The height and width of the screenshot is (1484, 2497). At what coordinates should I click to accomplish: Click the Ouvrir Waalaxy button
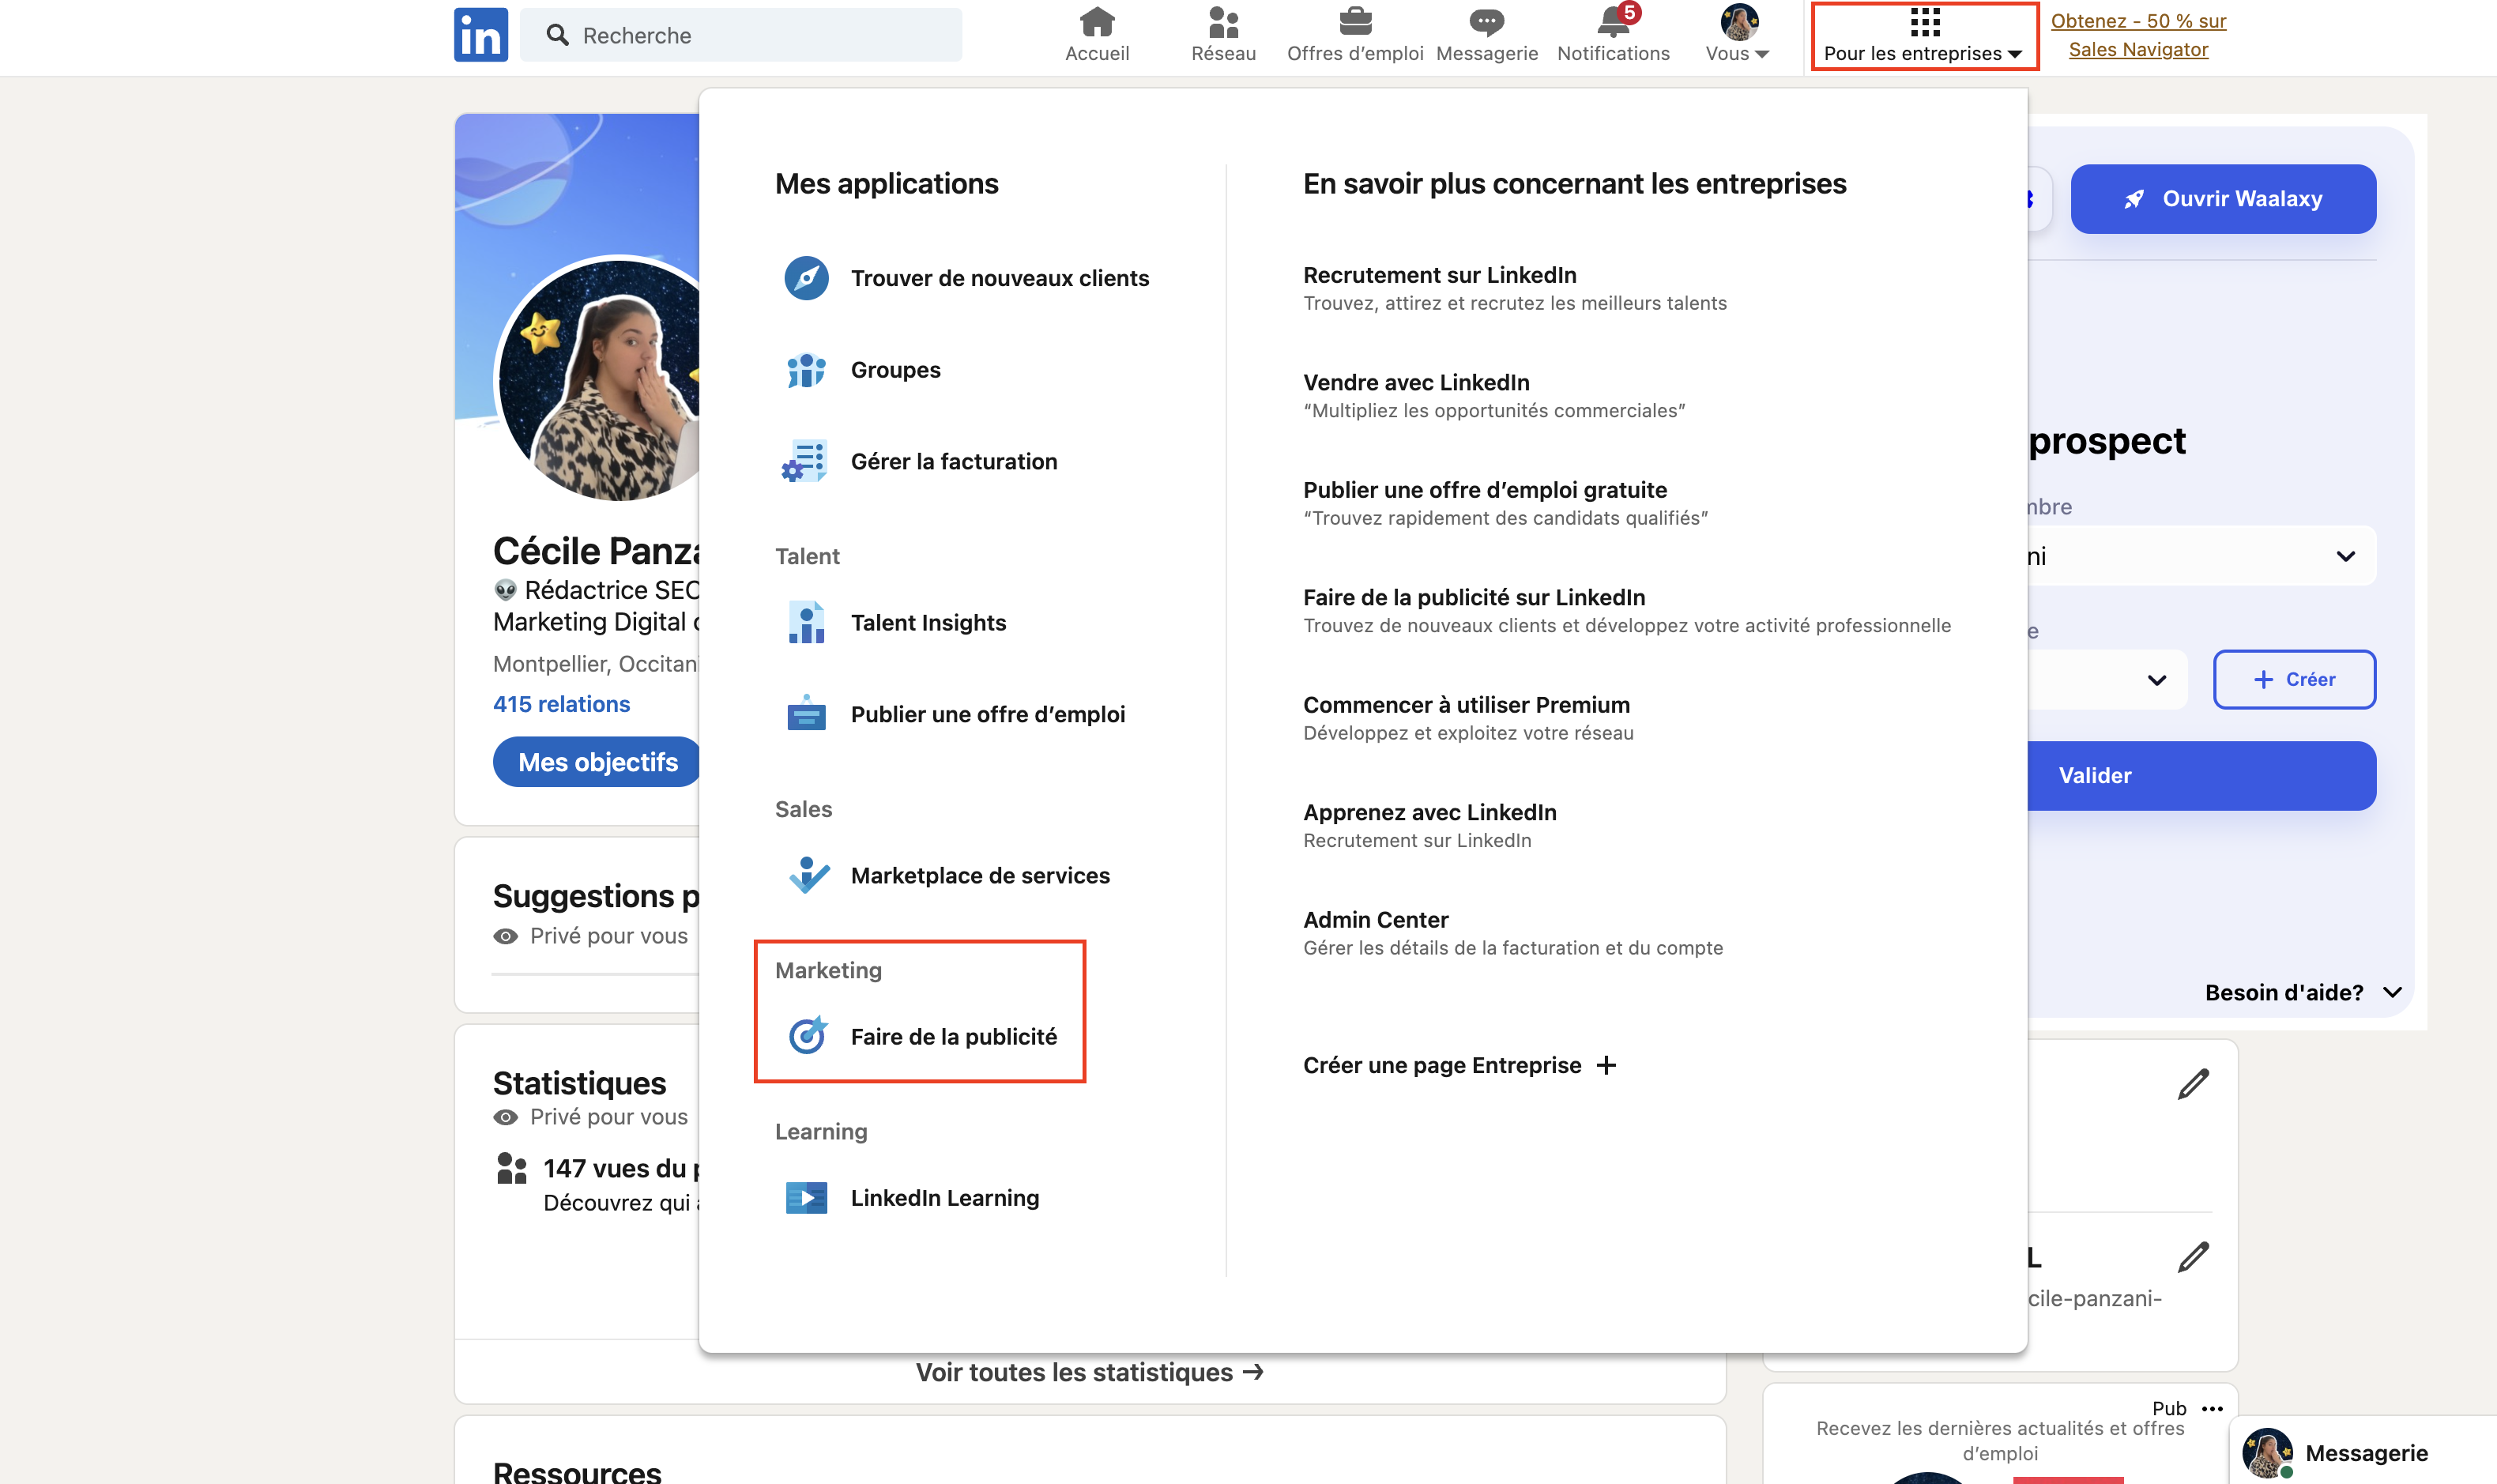coord(2223,199)
